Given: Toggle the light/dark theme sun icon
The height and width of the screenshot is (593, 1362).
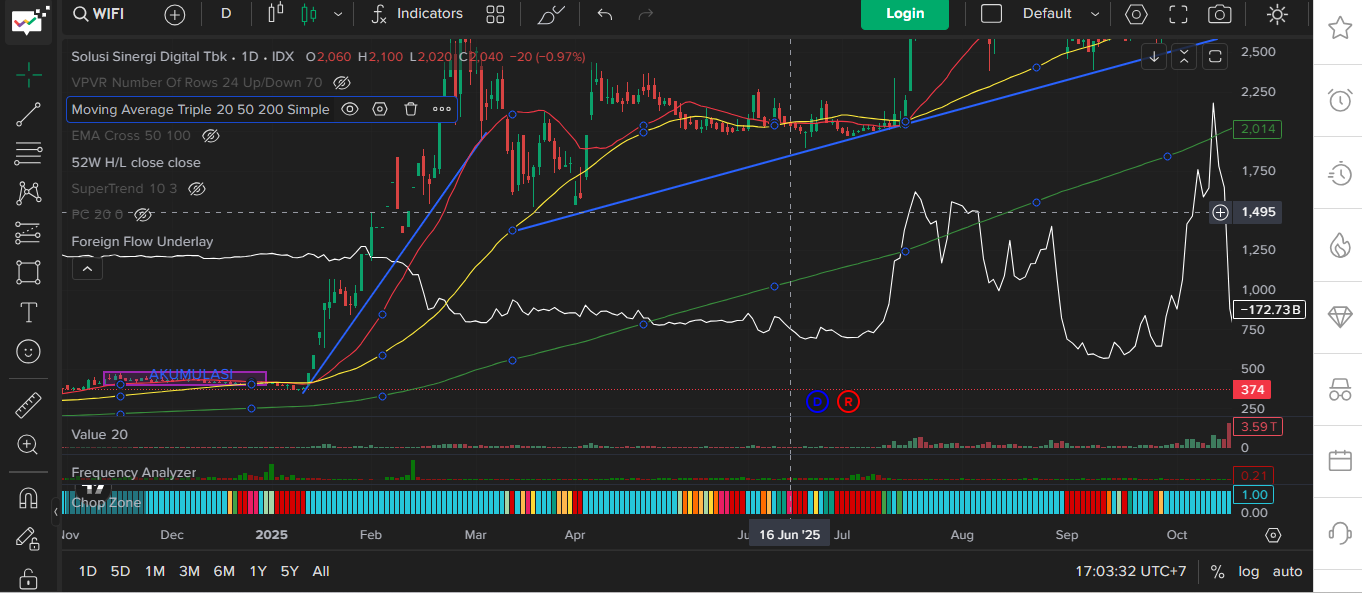Looking at the screenshot, I should 1277,14.
